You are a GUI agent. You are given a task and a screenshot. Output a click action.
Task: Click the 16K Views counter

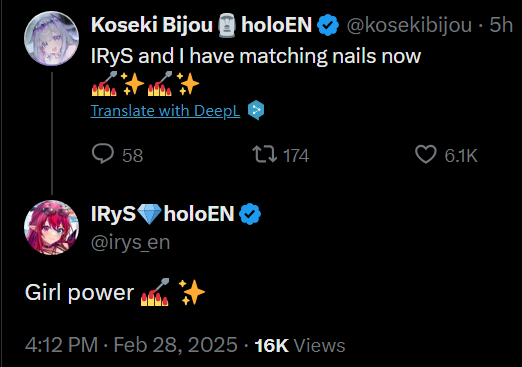(x=300, y=345)
